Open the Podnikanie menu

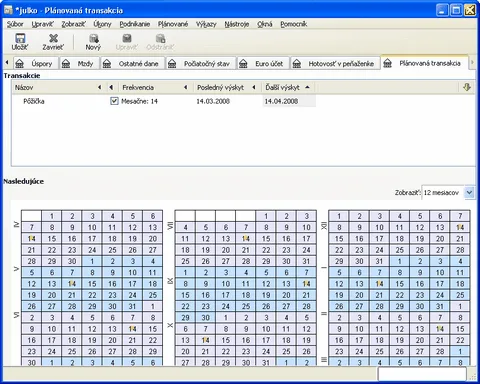tap(135, 24)
